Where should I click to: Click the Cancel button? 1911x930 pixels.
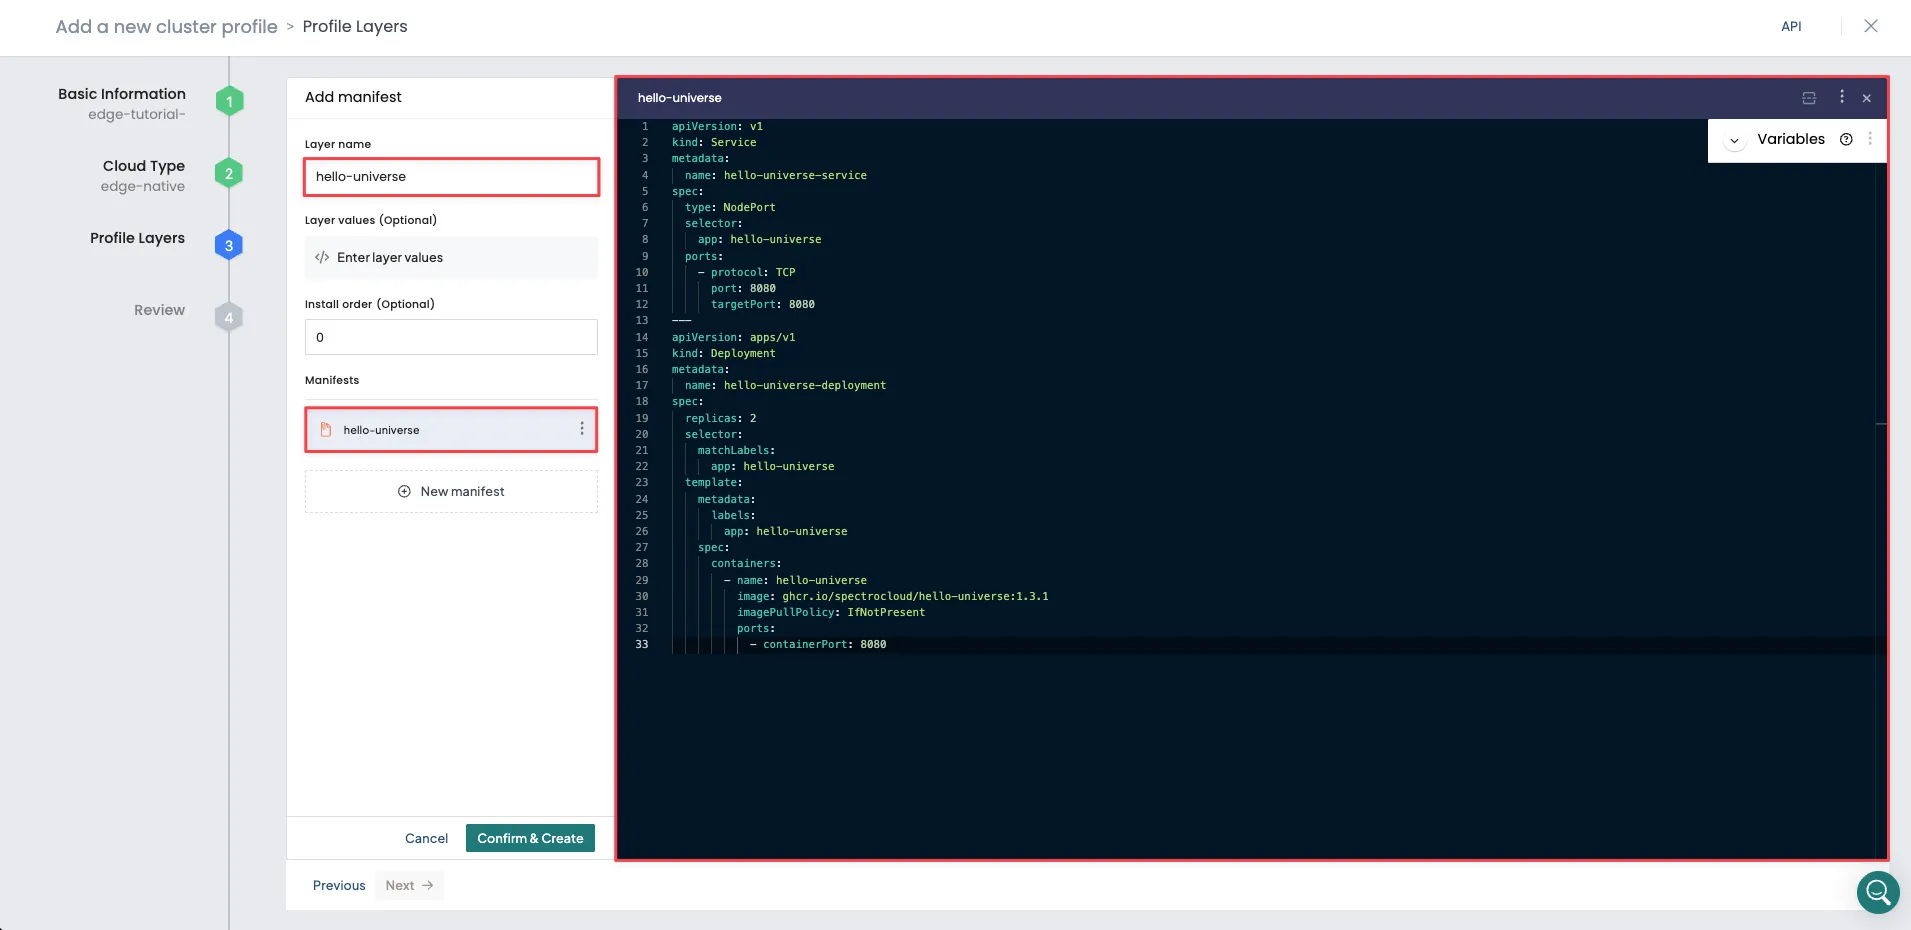[x=426, y=838]
